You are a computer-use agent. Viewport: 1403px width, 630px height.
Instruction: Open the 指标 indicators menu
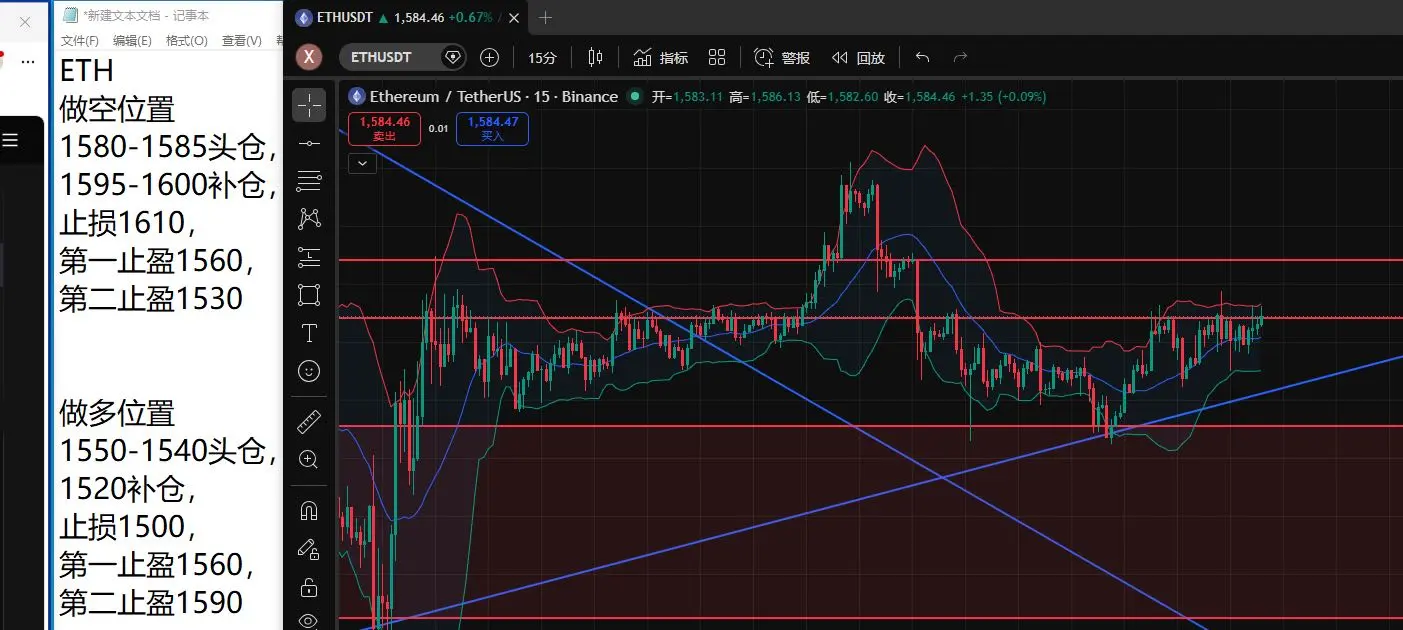pos(661,58)
